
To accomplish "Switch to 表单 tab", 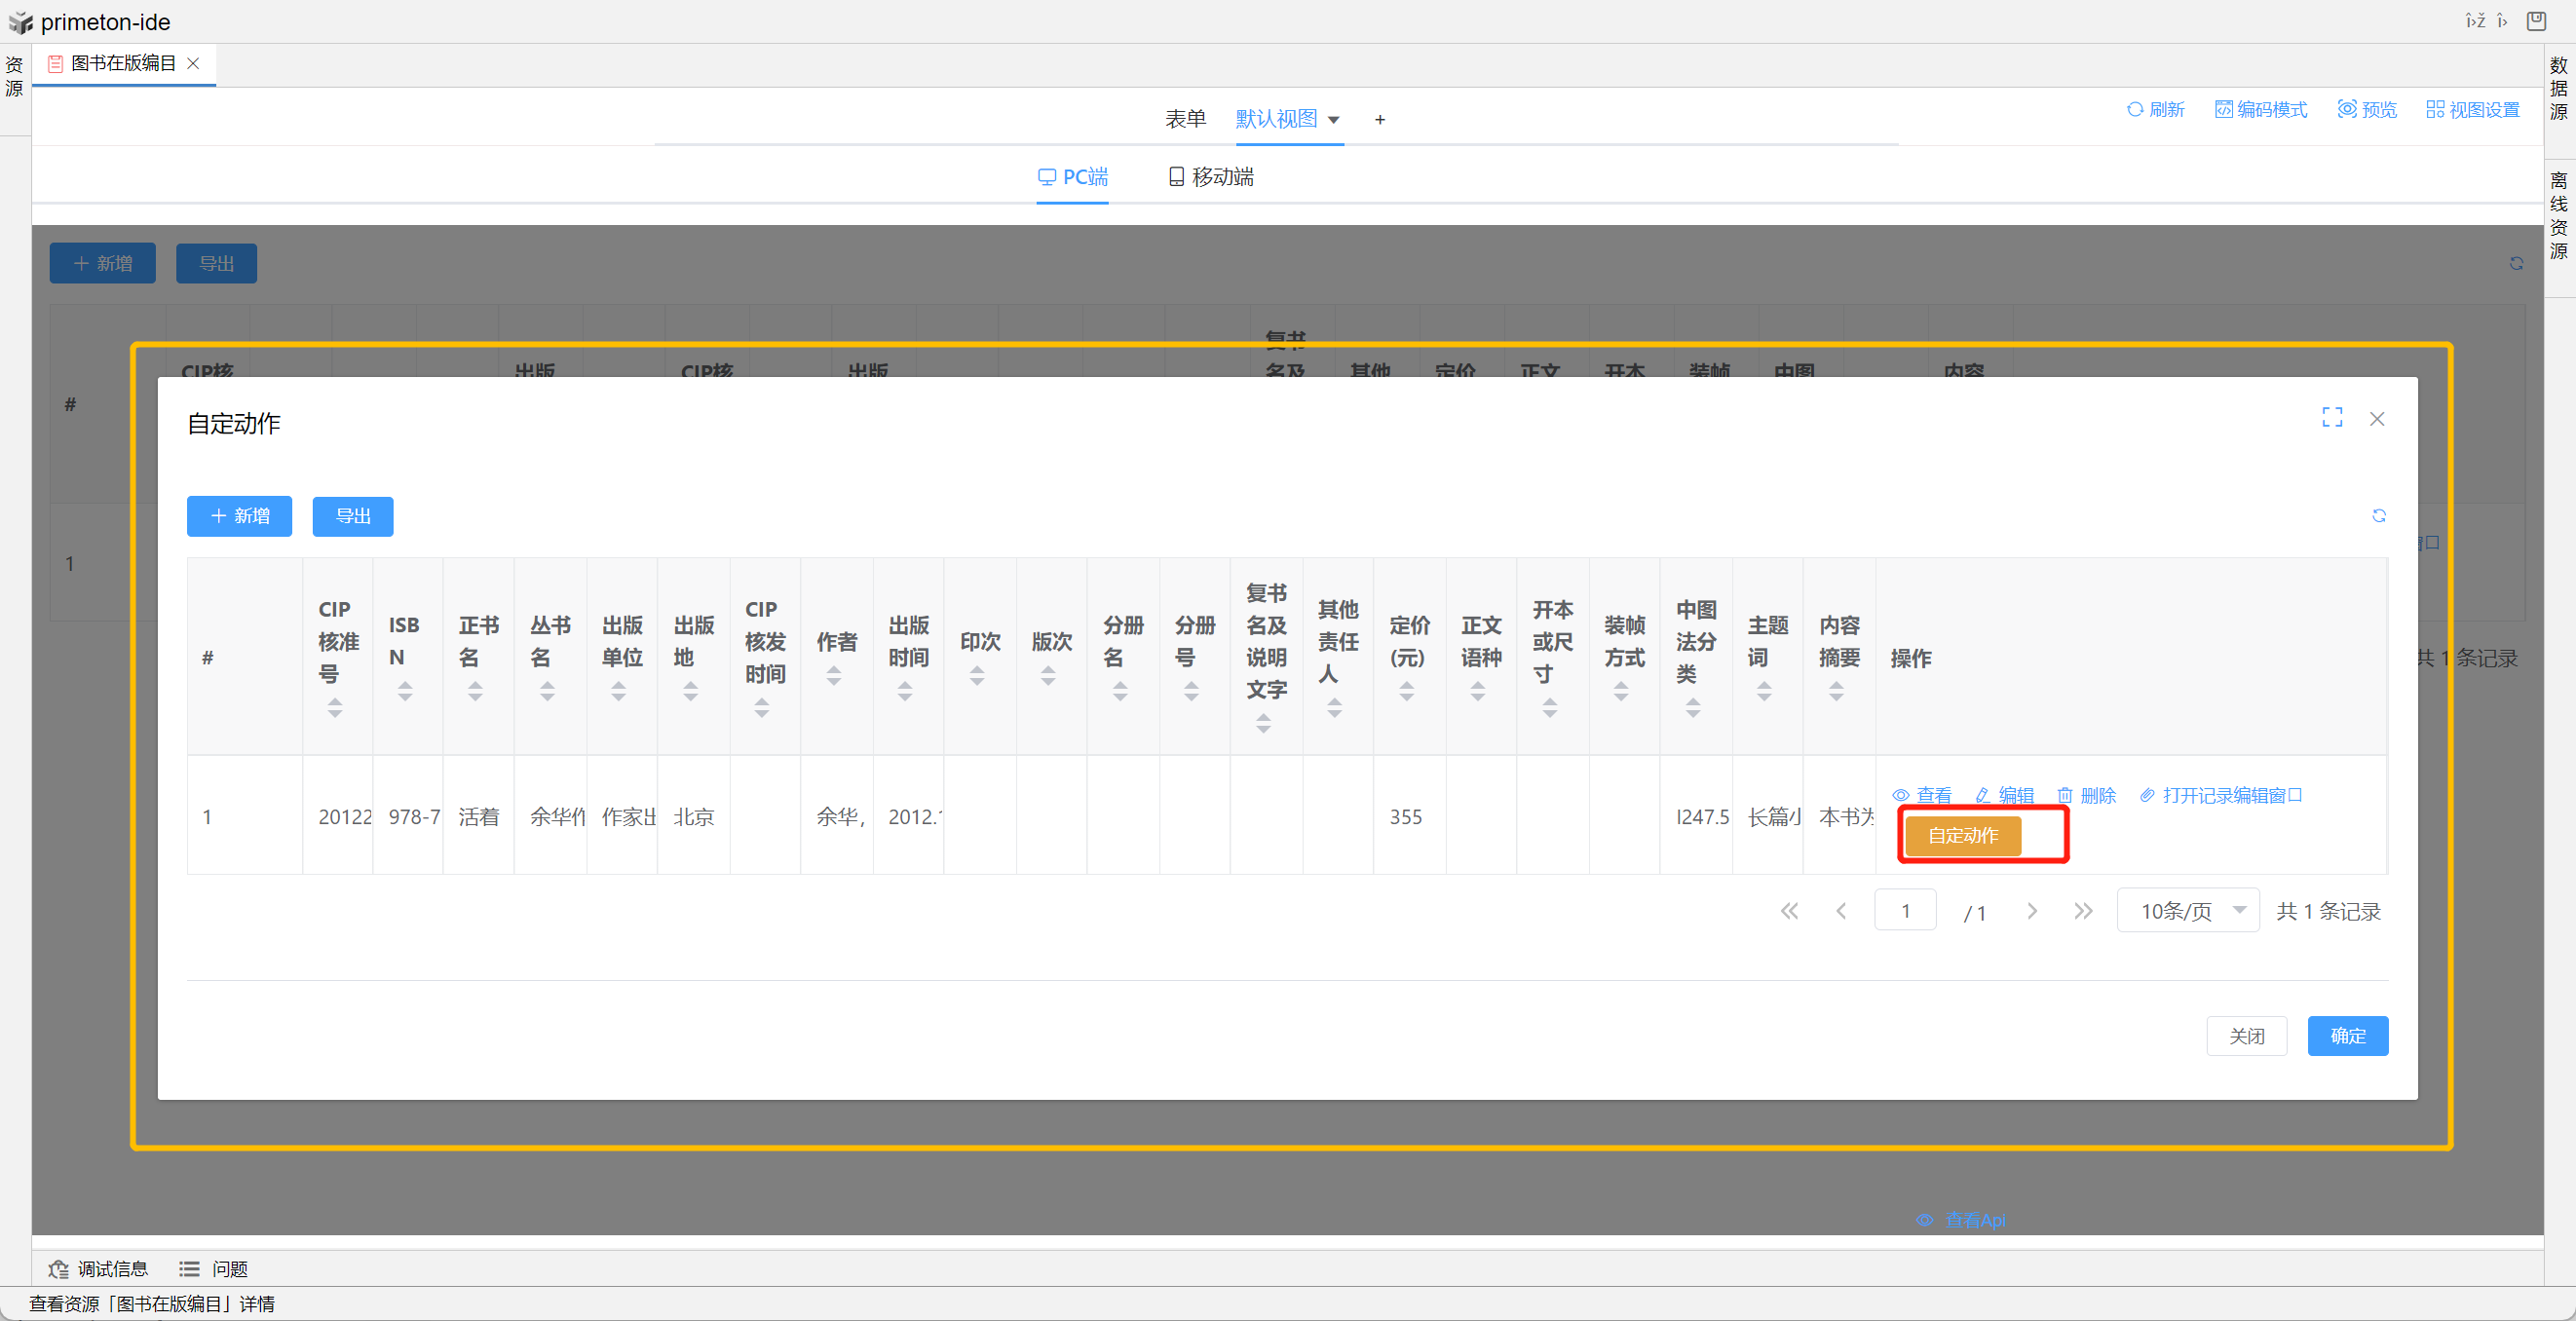I will pos(1185,119).
